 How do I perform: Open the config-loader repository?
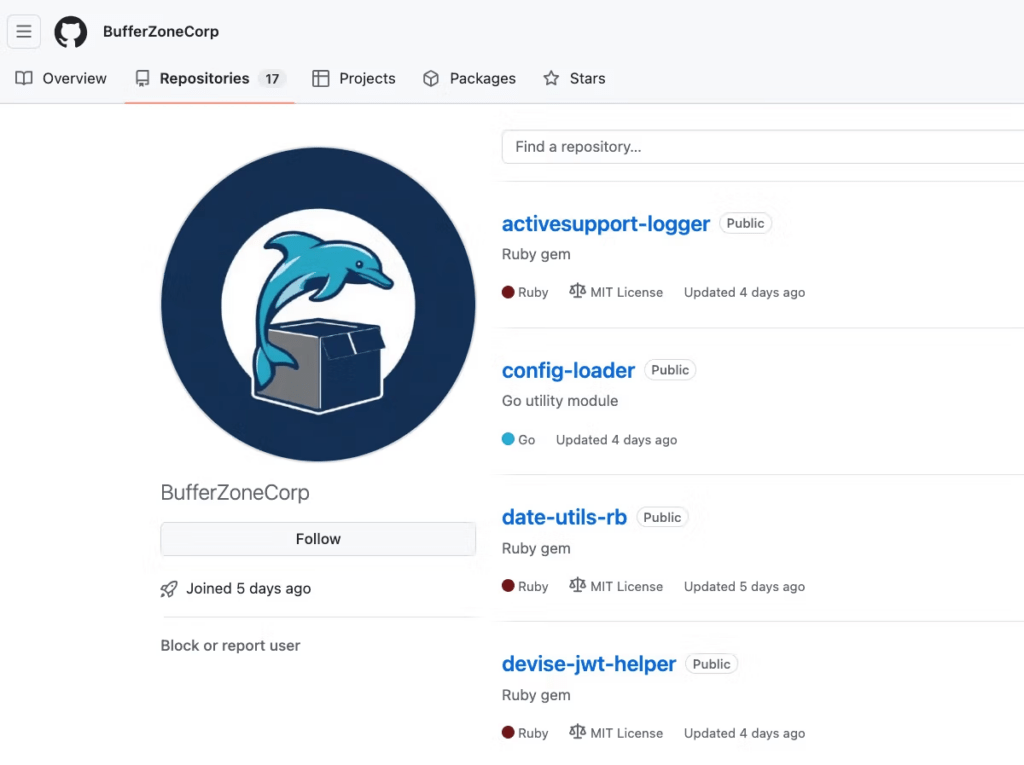(568, 370)
